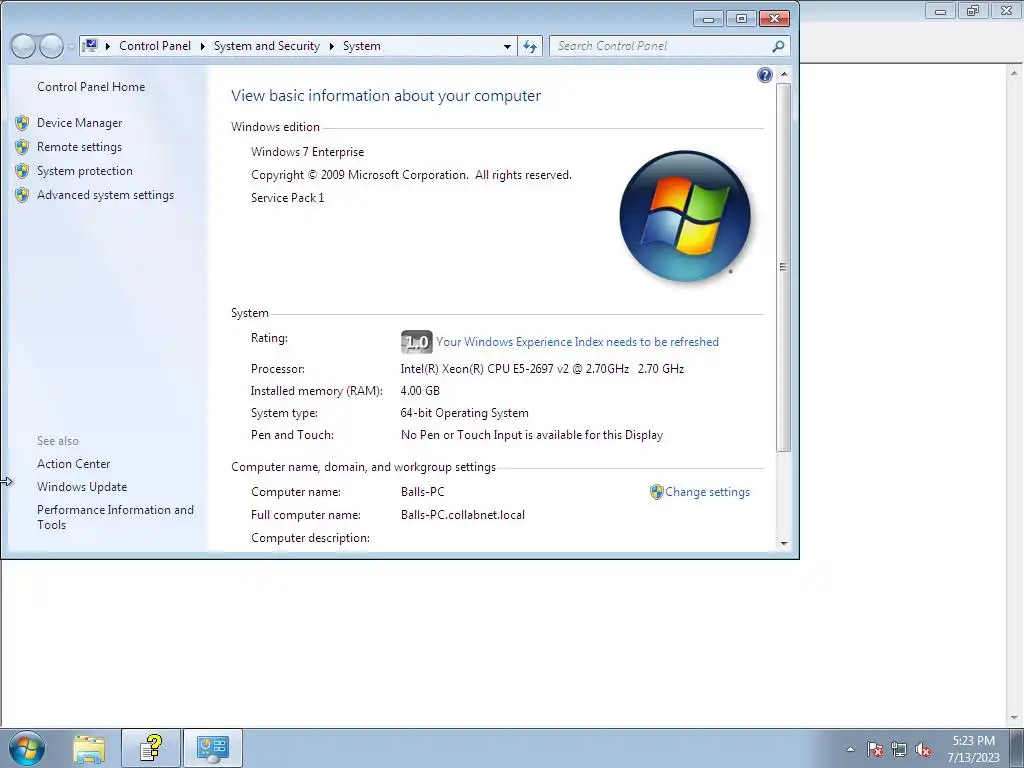Open System protection link
The image size is (1024, 768).
[x=85, y=171]
